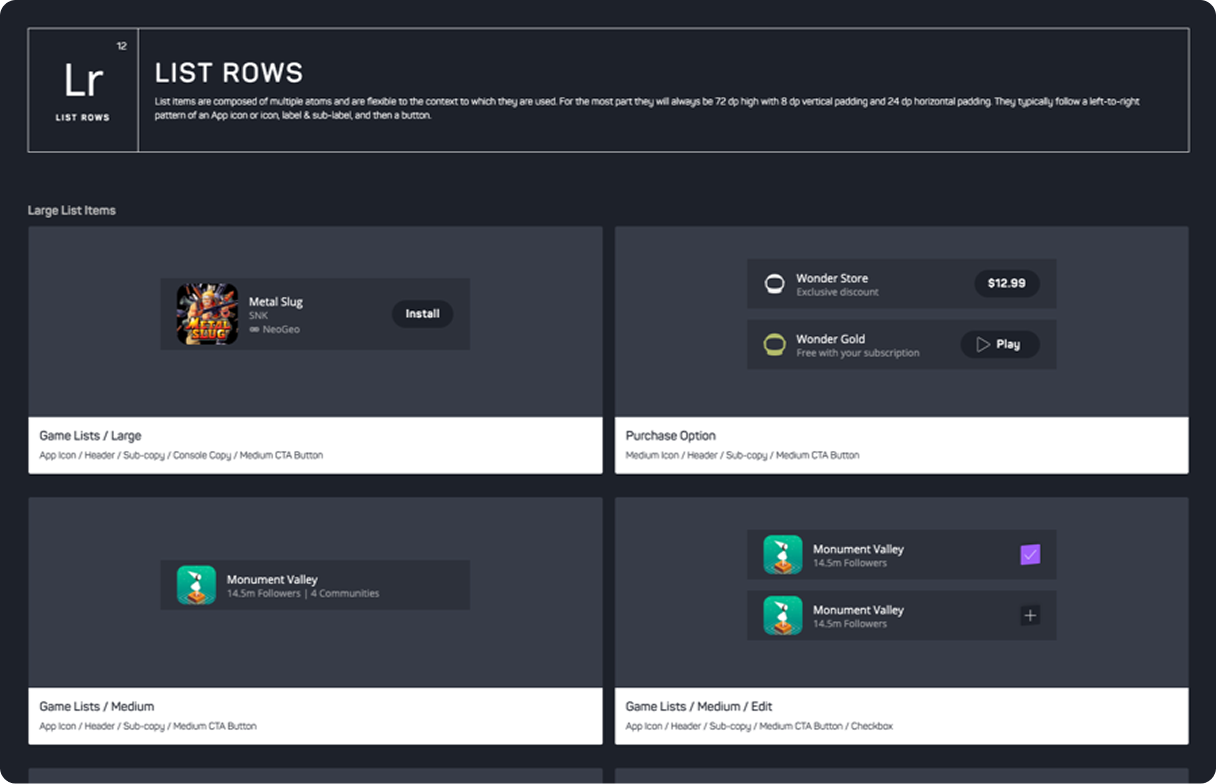
Task: Click the Purchase Option caption
Action: tap(671, 436)
